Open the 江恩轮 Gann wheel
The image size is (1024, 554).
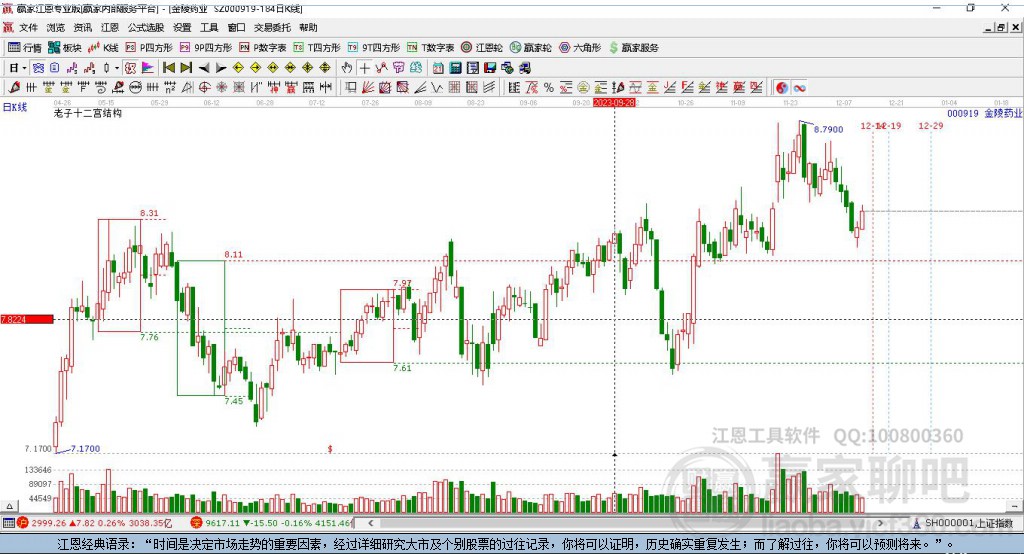pyautogui.click(x=482, y=48)
